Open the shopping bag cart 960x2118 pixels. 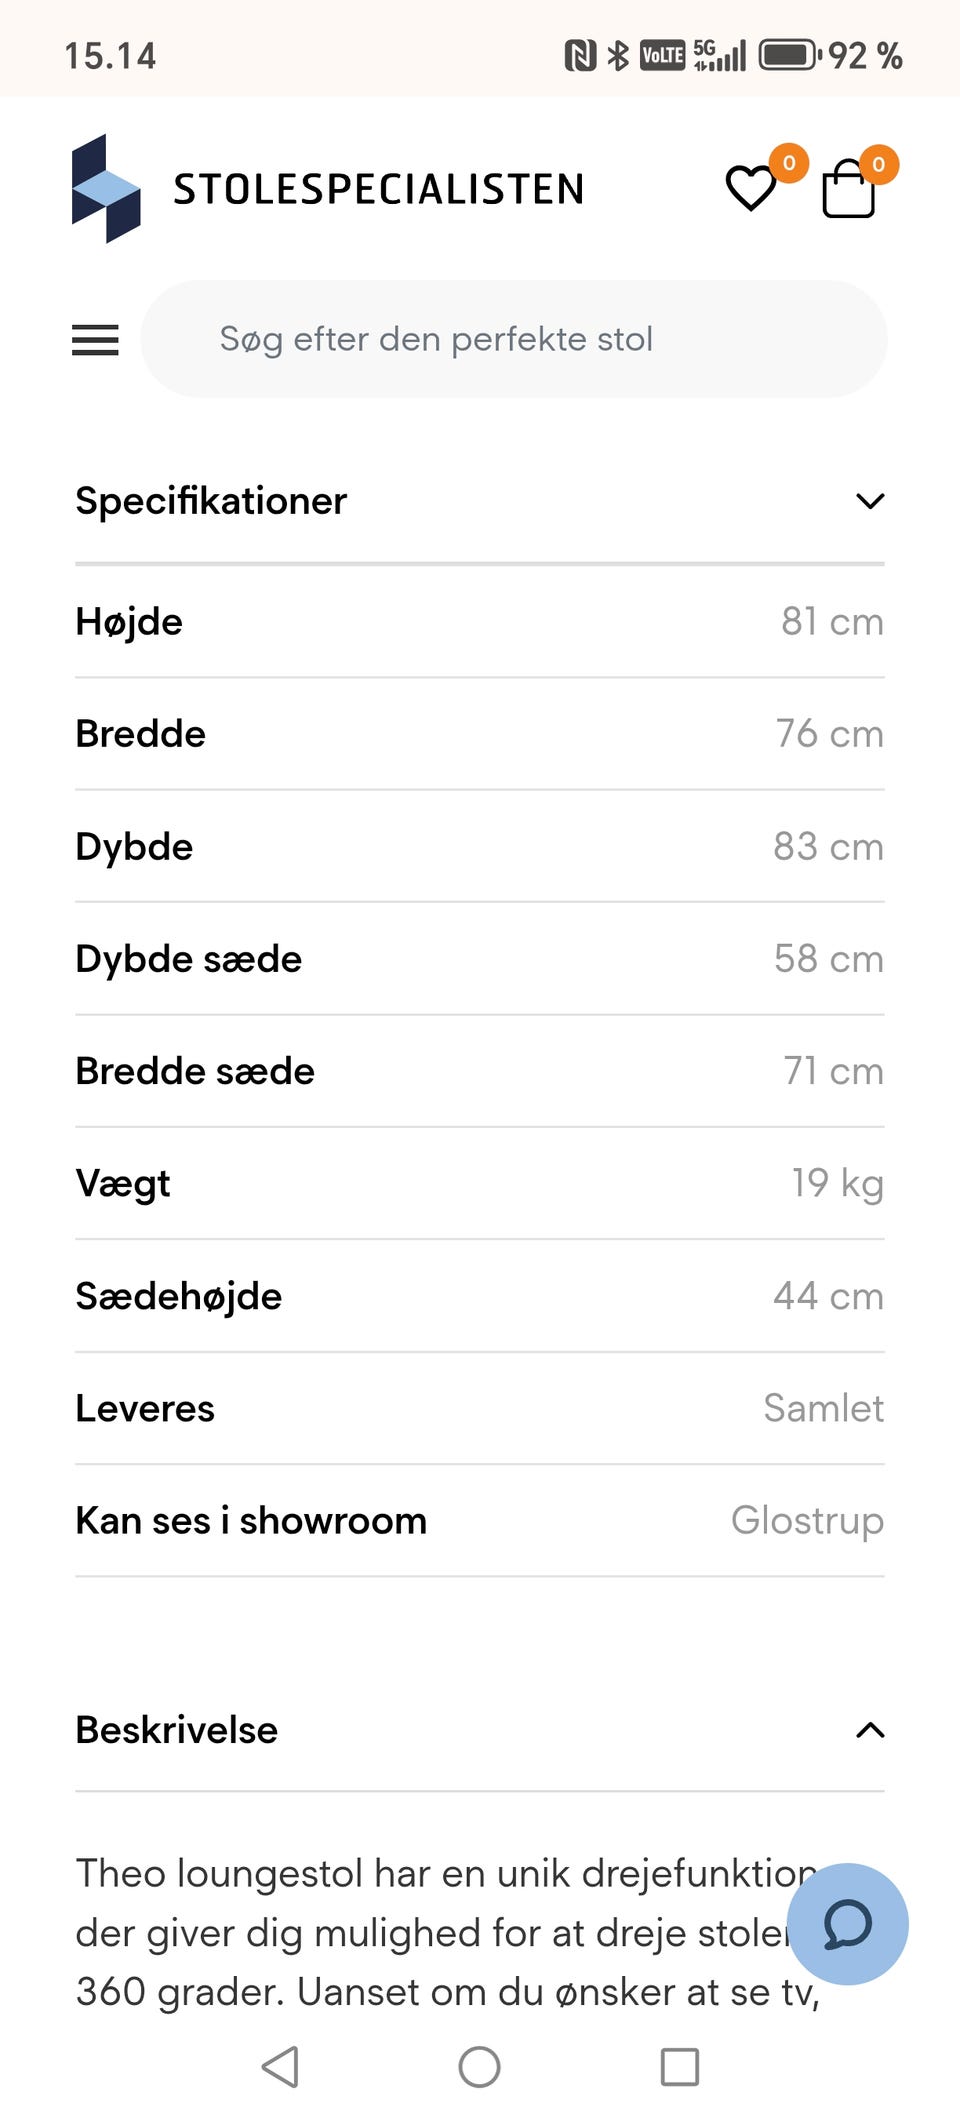coord(848,190)
